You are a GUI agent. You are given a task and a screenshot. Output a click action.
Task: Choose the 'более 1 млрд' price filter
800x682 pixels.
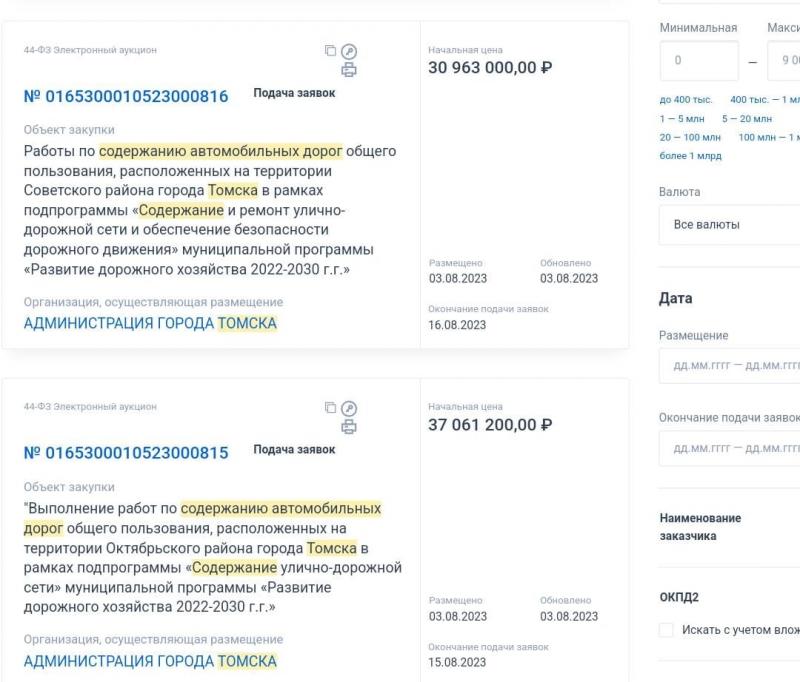(690, 156)
